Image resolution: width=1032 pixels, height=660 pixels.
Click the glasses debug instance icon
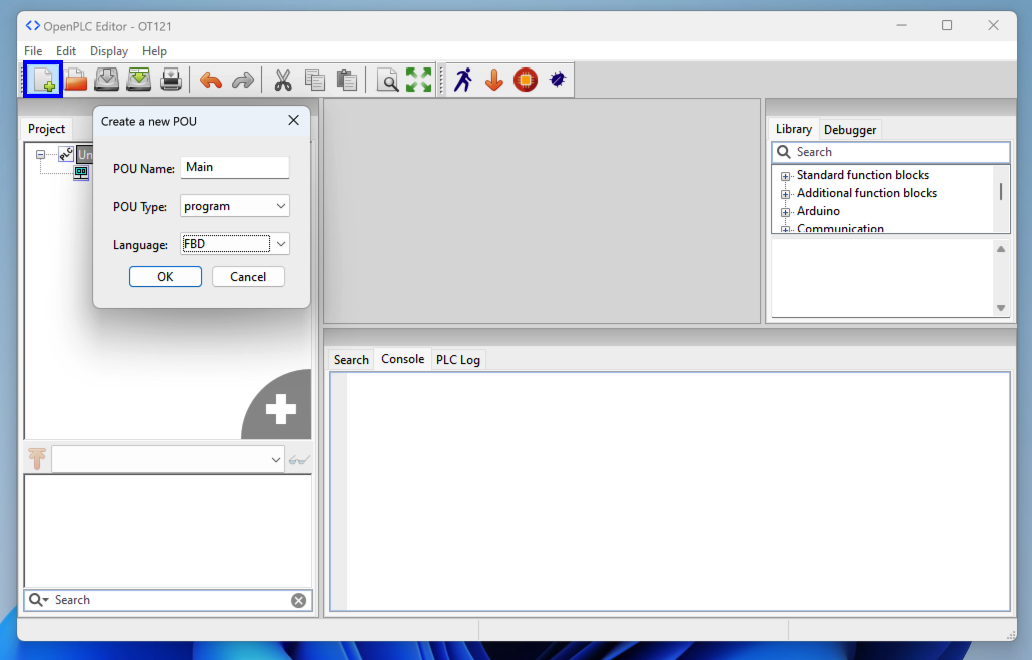coord(299,459)
